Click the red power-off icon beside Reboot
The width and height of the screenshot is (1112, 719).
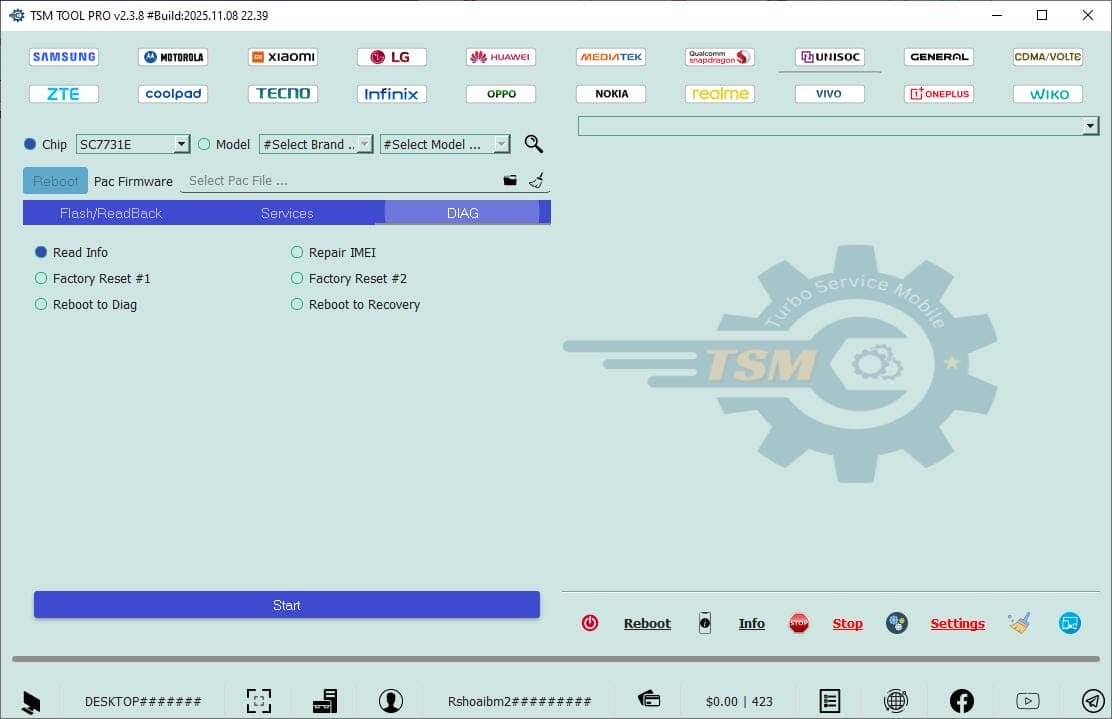point(590,622)
